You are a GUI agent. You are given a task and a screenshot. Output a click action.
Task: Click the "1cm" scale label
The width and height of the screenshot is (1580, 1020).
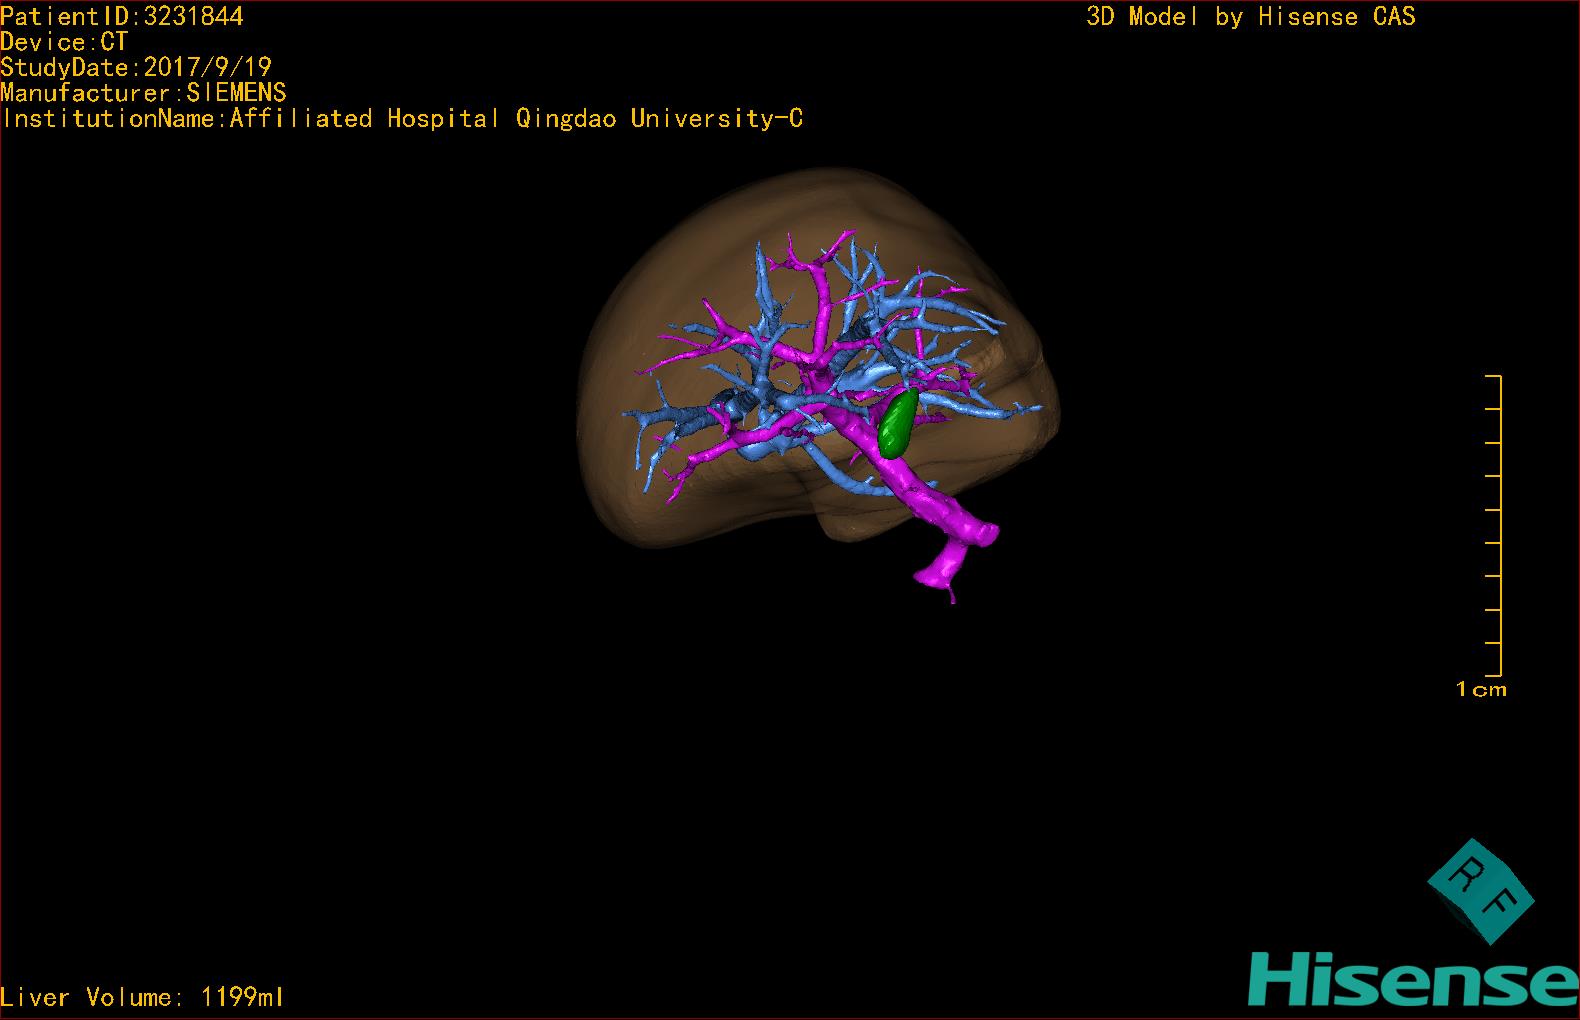point(1481,689)
